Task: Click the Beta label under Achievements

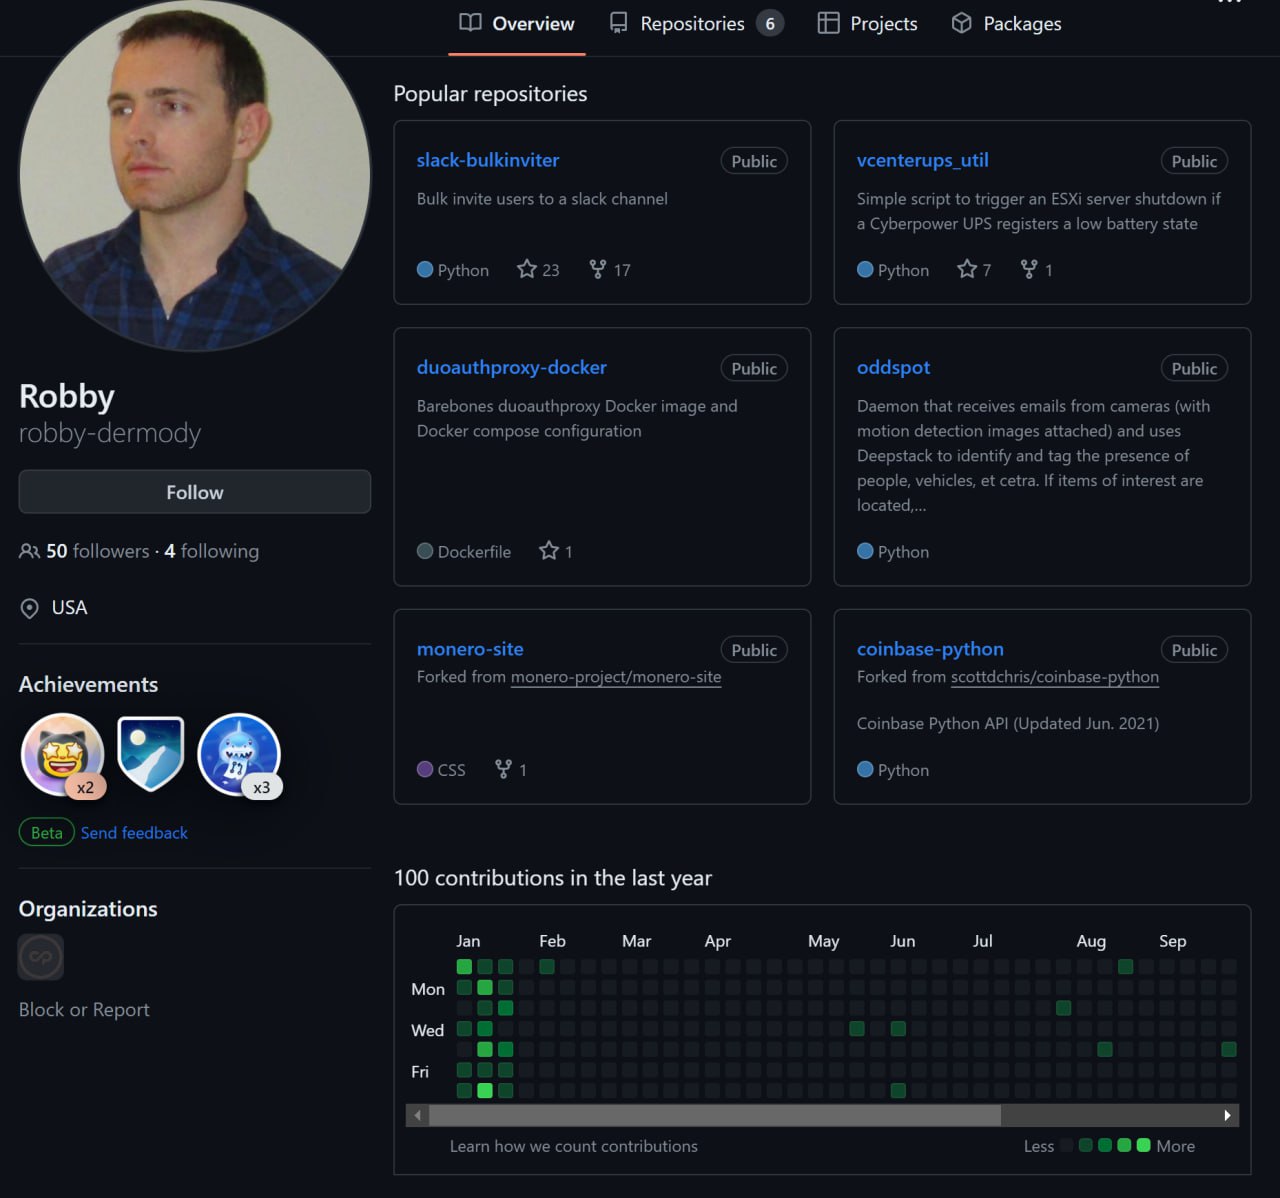Action: [x=46, y=833]
